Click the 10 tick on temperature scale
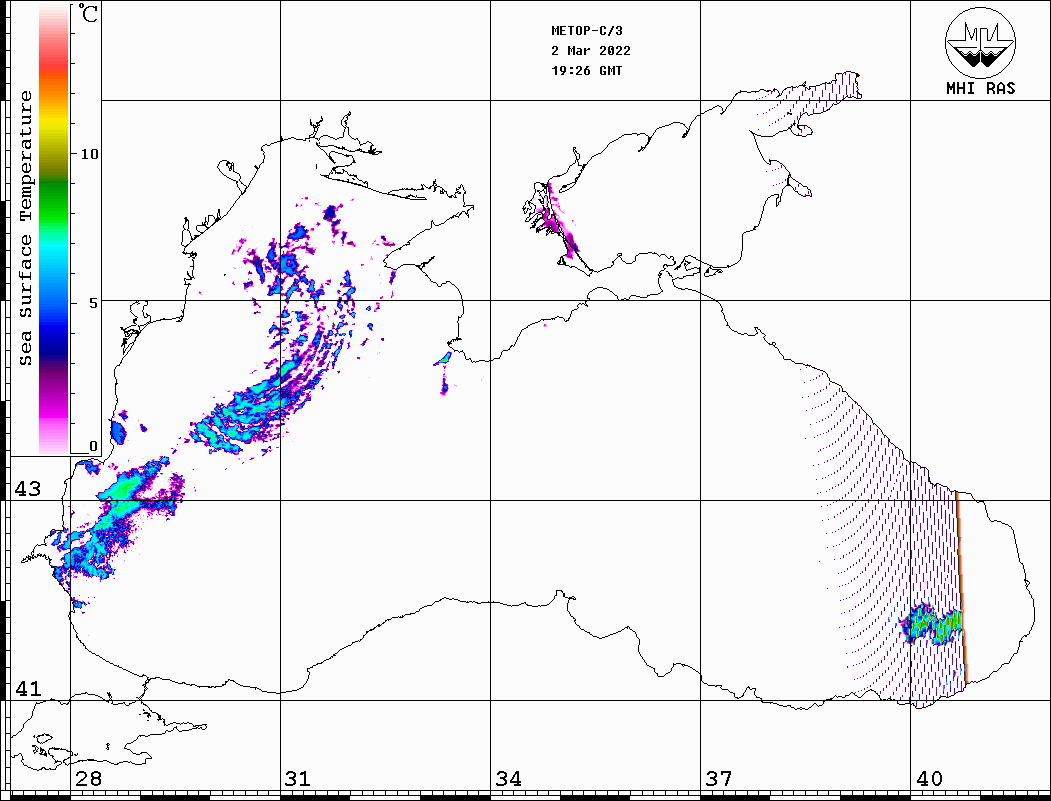Image resolution: width=1051 pixels, height=801 pixels. pos(89,154)
